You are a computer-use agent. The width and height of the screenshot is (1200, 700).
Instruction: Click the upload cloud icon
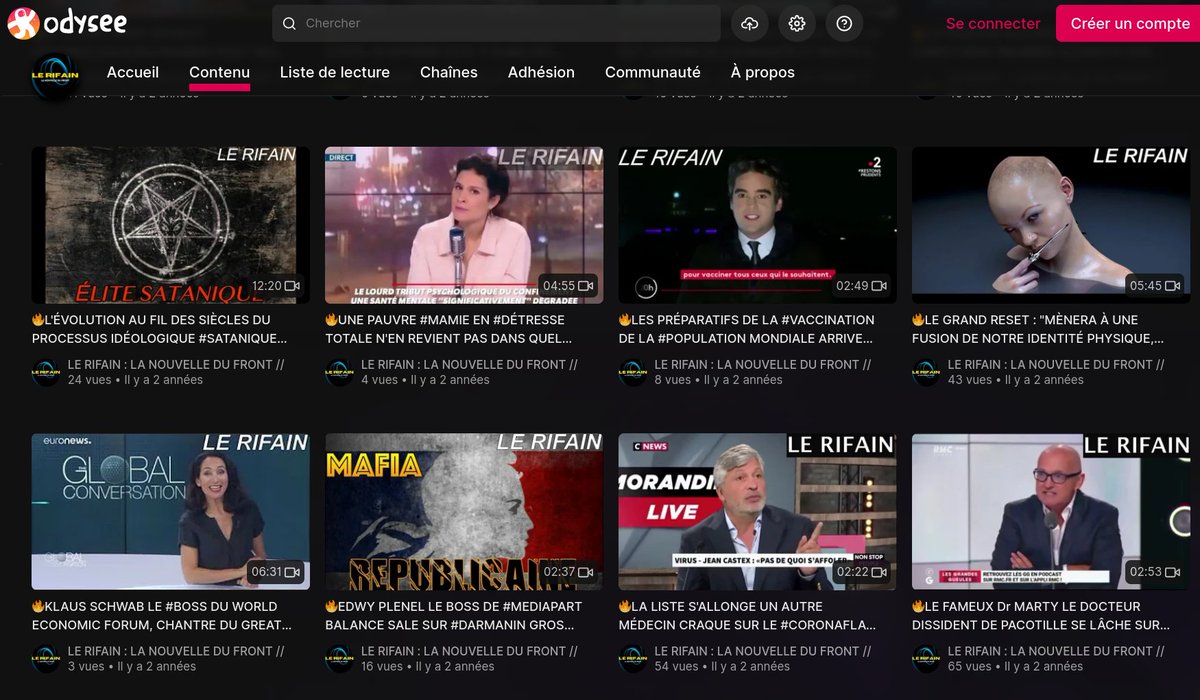[750, 23]
